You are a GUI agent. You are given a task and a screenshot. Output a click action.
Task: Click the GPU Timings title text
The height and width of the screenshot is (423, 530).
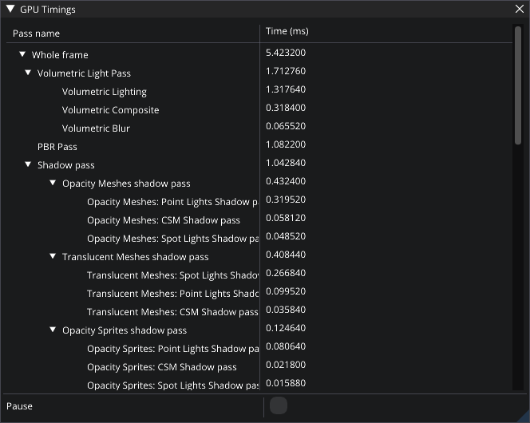click(x=48, y=9)
